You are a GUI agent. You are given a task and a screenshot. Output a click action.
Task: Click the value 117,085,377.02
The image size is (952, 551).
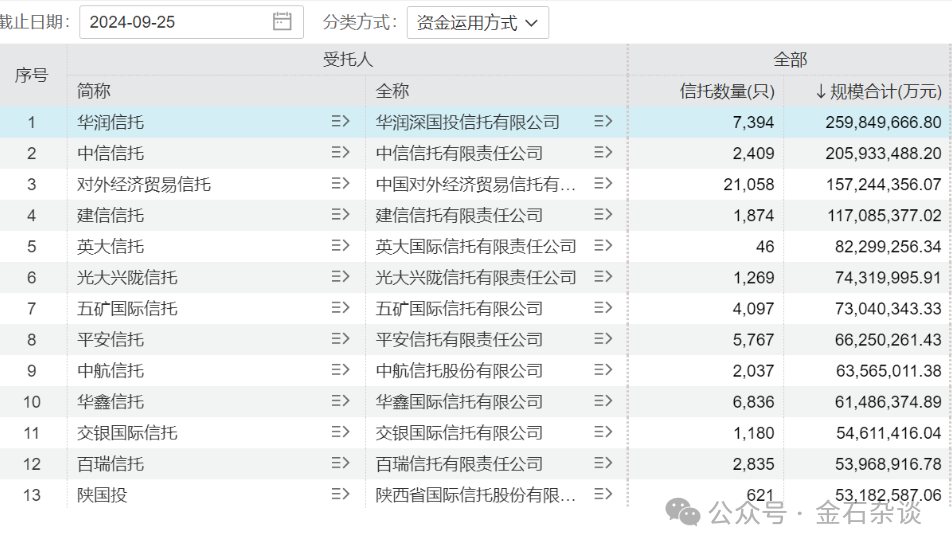(x=884, y=215)
